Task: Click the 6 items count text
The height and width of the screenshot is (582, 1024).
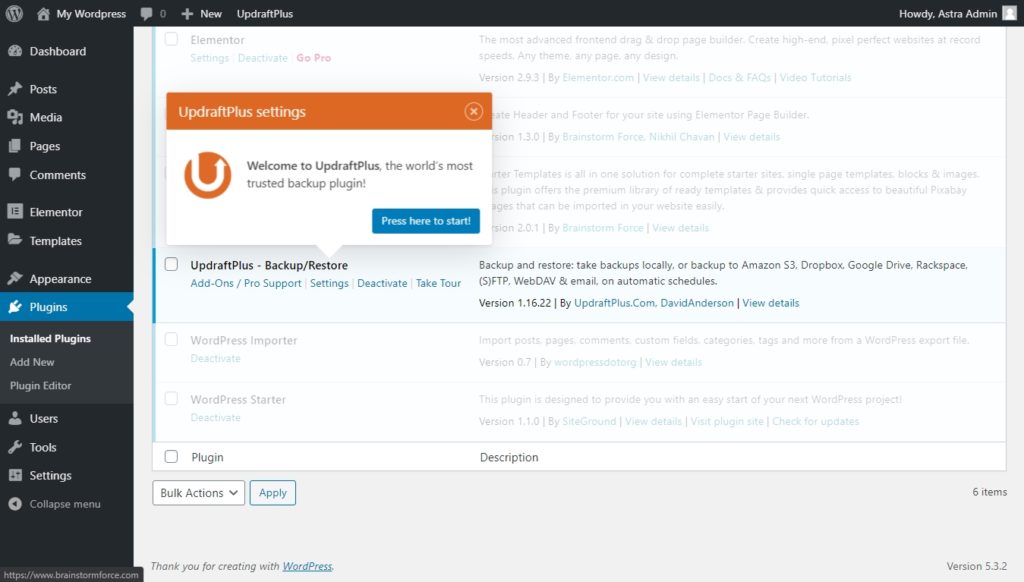Action: pos(989,492)
